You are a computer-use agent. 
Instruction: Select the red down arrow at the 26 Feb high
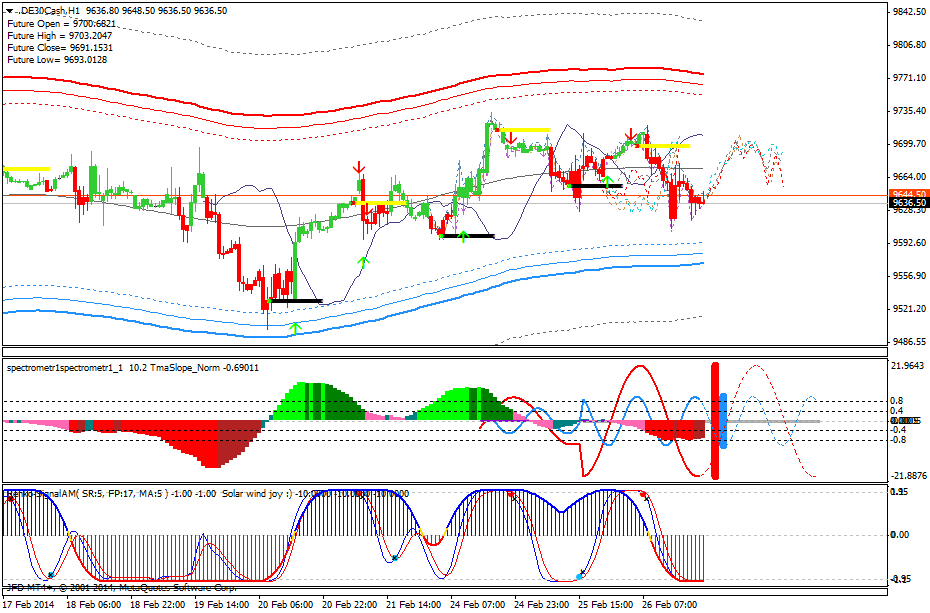pyautogui.click(x=632, y=135)
